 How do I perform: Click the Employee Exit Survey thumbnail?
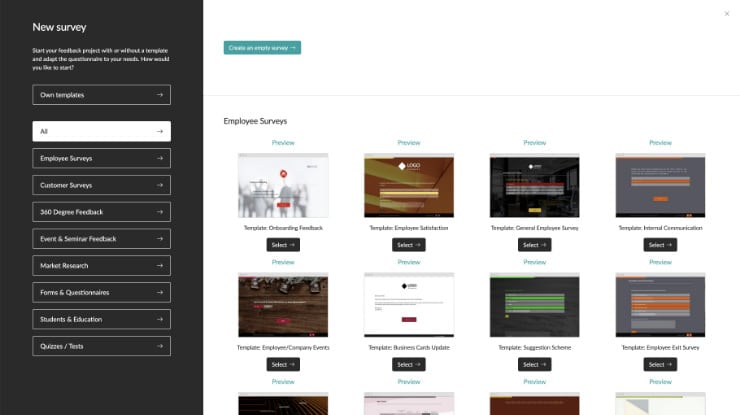pyautogui.click(x=660, y=305)
